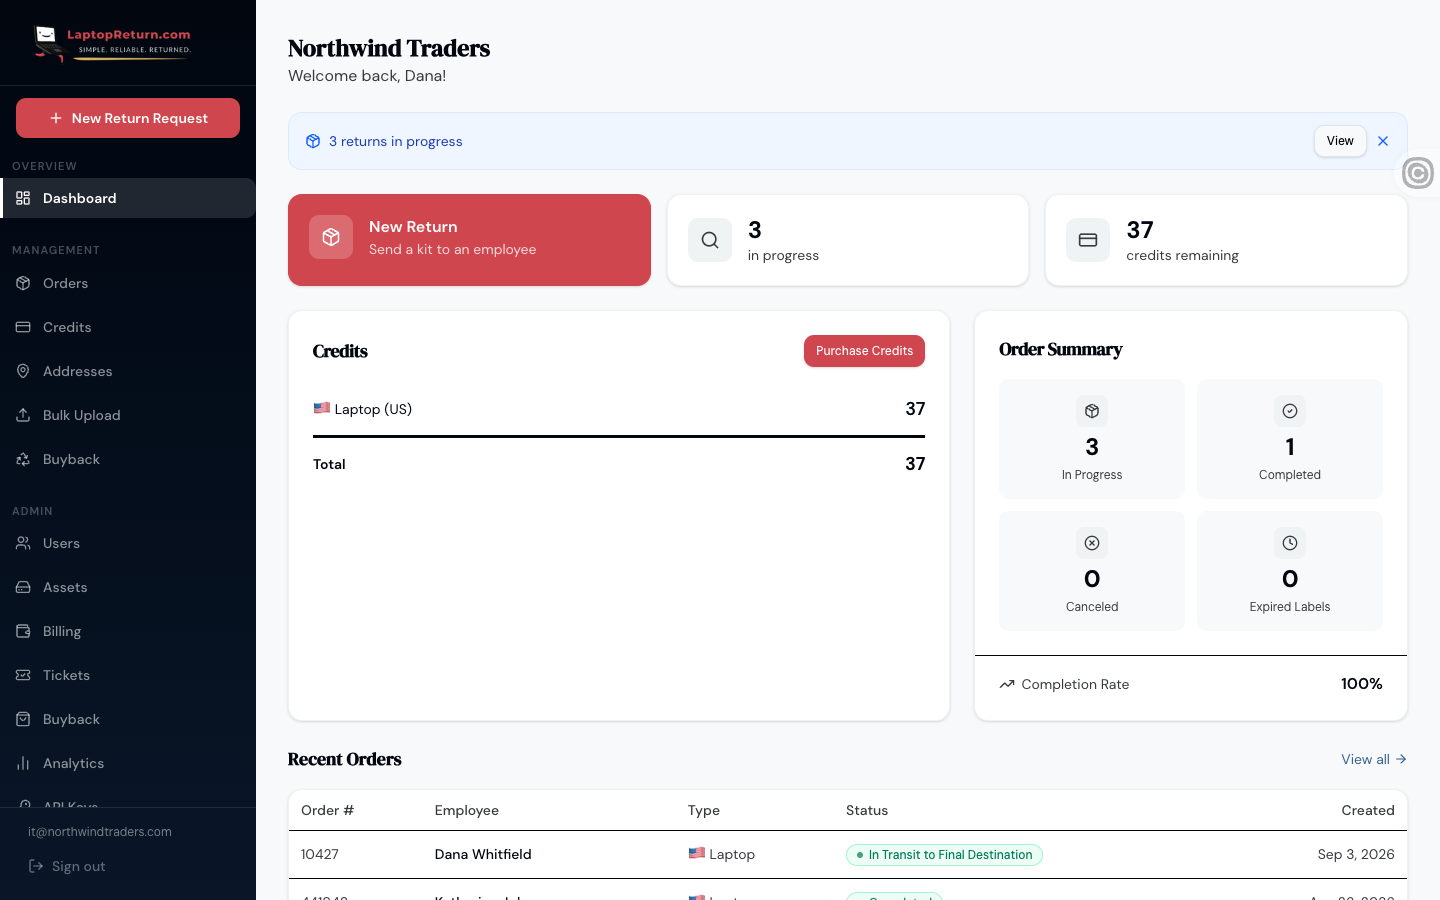This screenshot has height=900, width=1440.
Task: Open Analytics page
Action: click(x=128, y=763)
